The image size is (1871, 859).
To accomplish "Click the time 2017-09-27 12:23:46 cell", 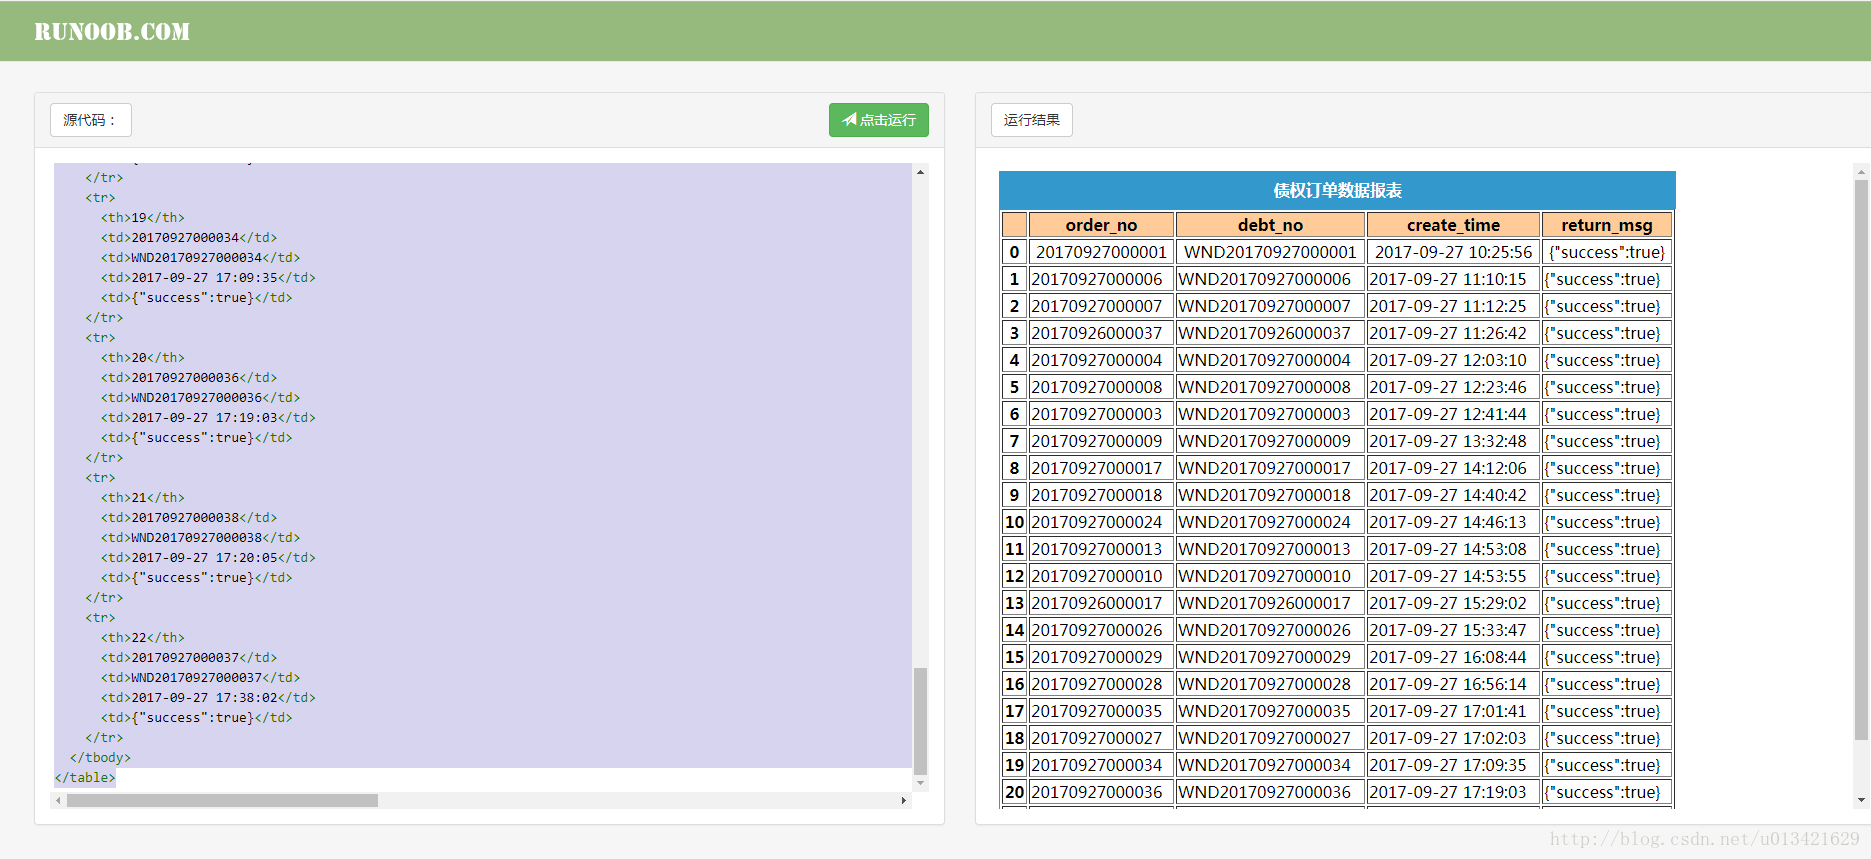I will coord(1453,387).
